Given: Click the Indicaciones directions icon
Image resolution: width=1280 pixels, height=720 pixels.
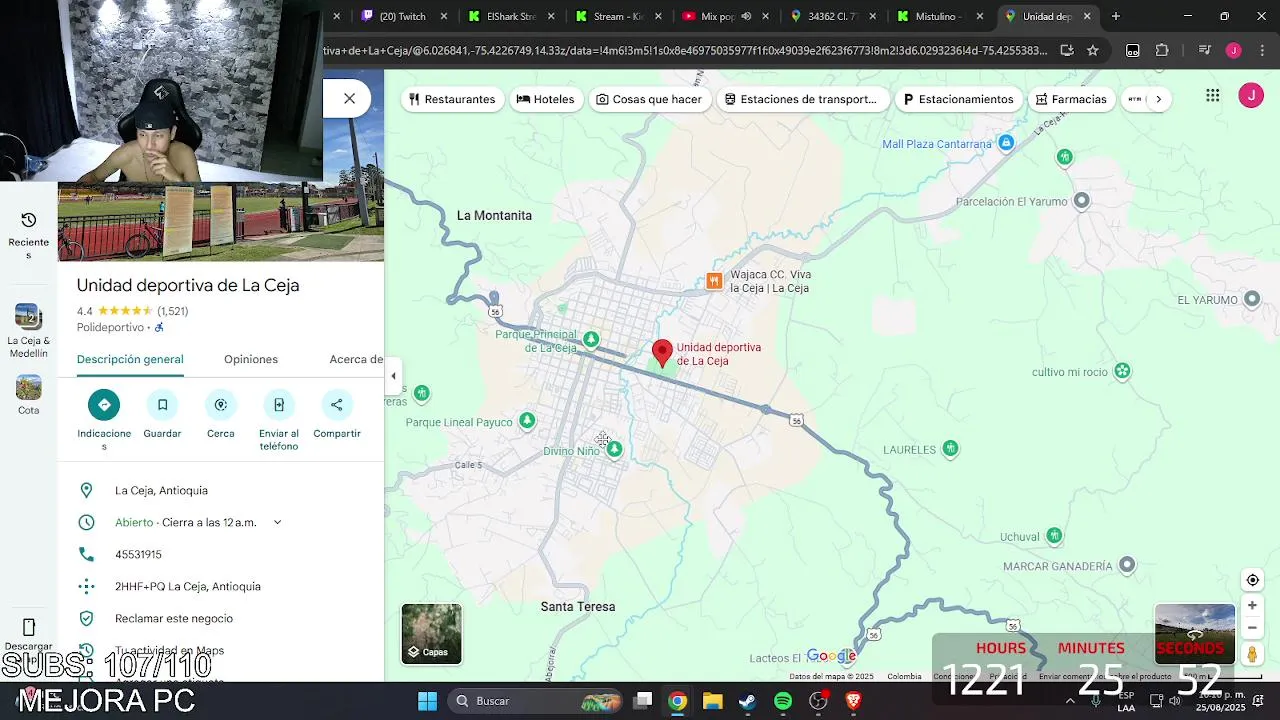Looking at the screenshot, I should [104, 405].
